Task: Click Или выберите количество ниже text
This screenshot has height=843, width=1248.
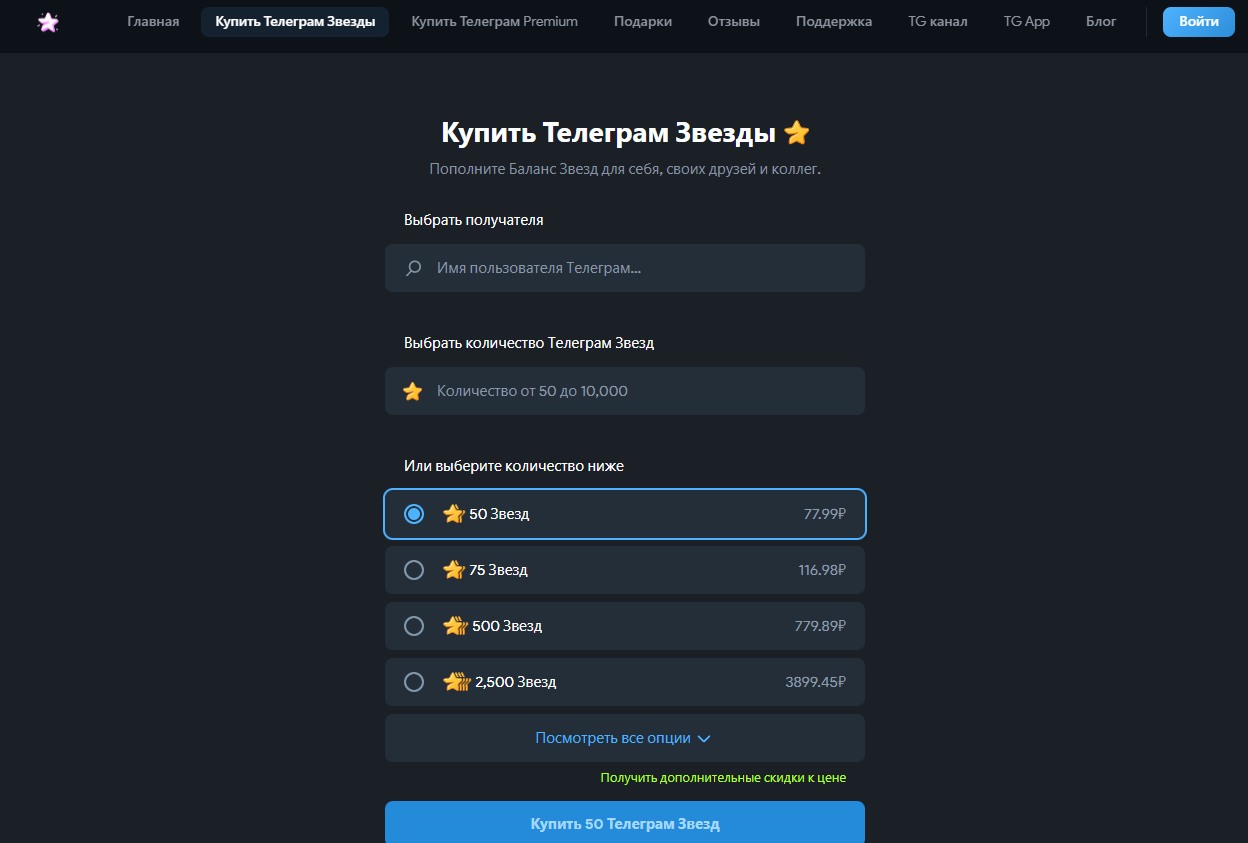Action: (514, 466)
